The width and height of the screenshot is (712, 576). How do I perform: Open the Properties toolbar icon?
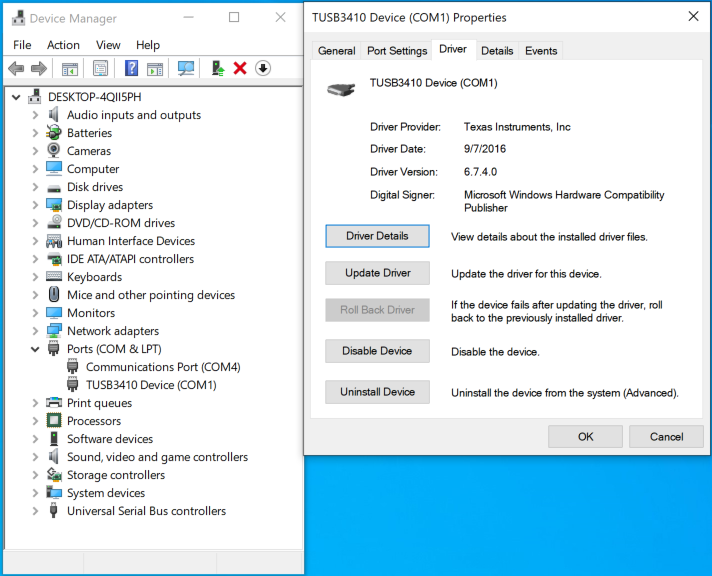(100, 69)
